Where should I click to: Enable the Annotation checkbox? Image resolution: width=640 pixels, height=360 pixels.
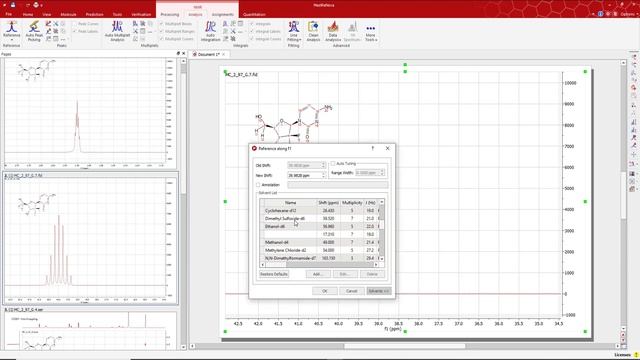[258, 185]
